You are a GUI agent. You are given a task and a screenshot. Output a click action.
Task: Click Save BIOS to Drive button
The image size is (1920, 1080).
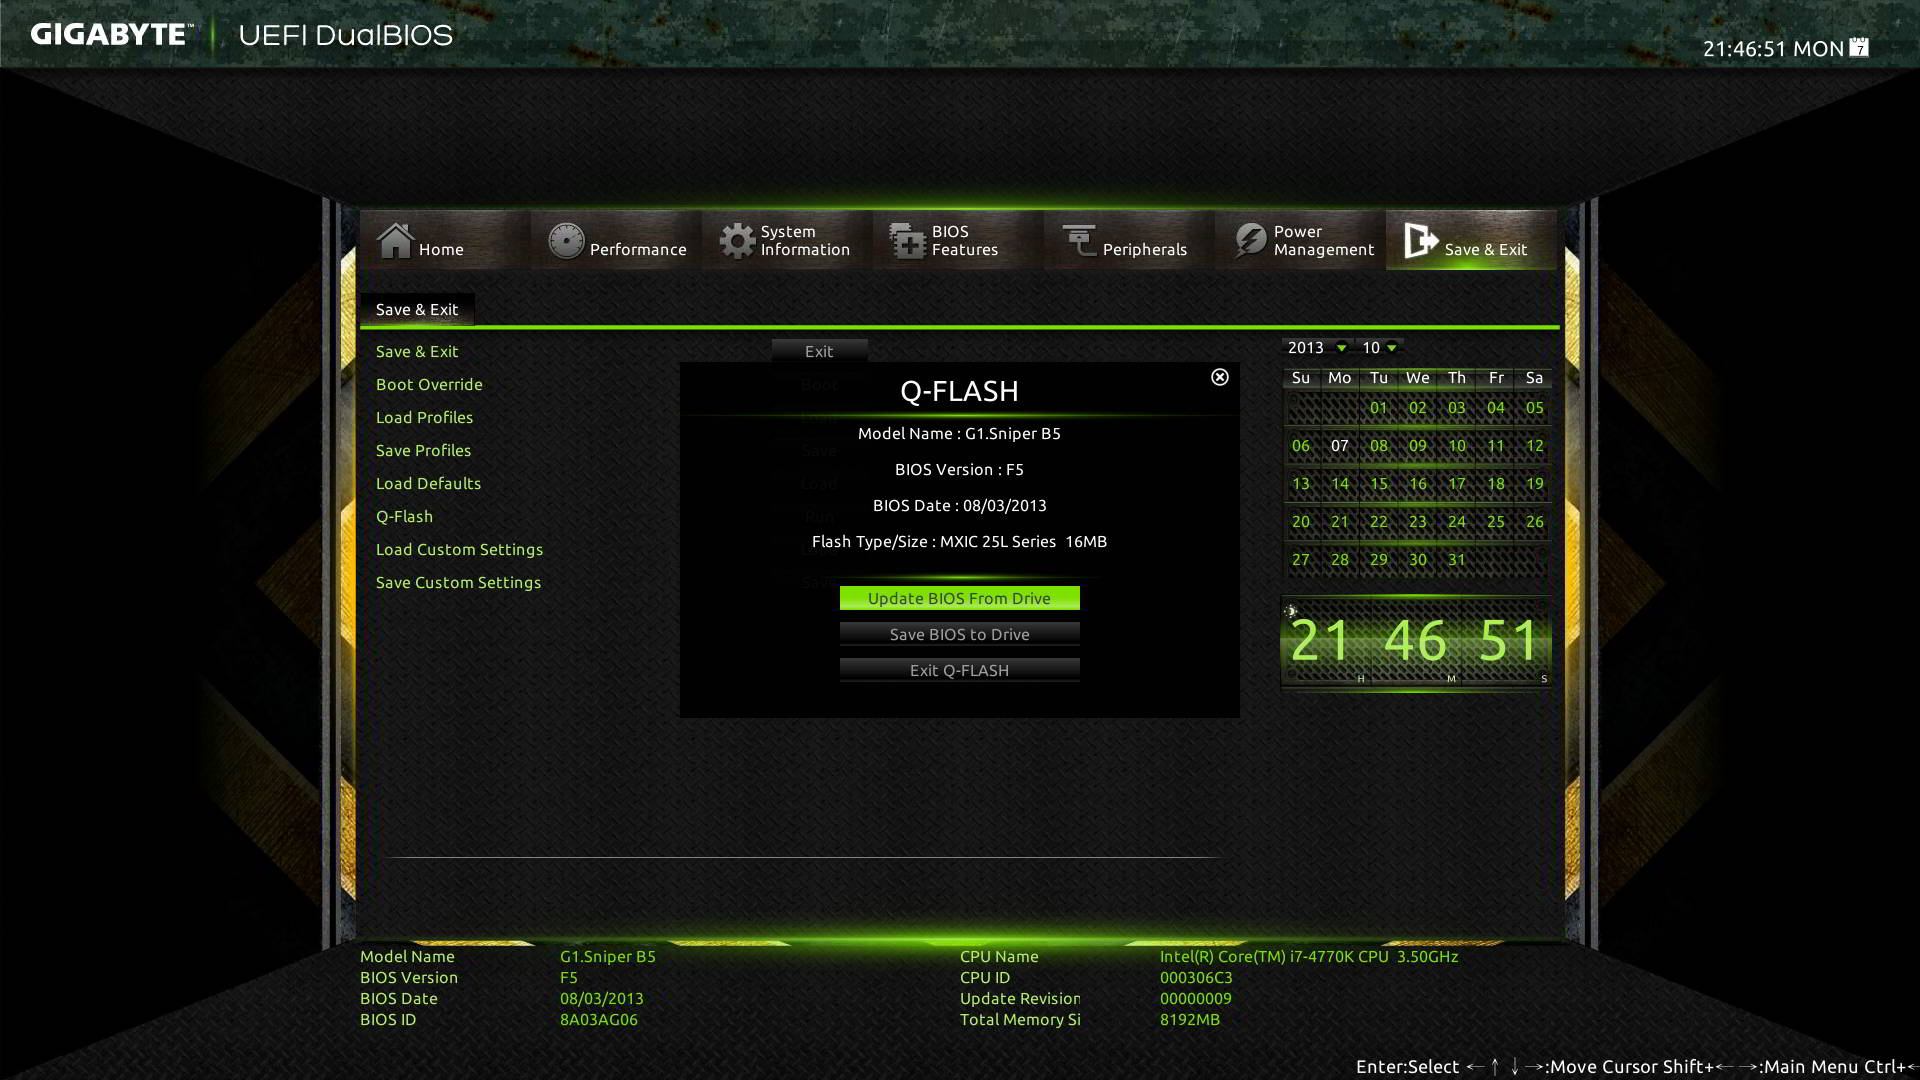959,634
